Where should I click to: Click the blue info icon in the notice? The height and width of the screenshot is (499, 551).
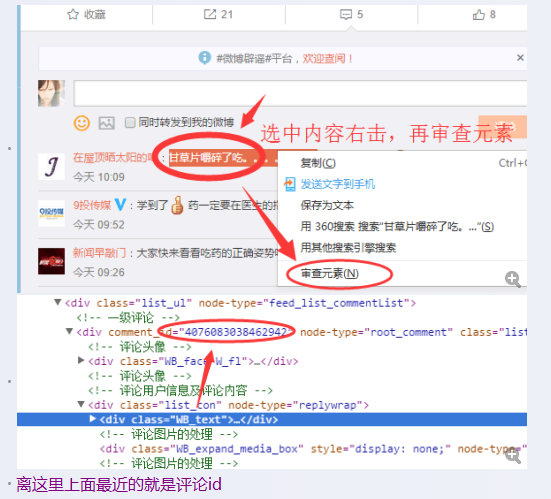pos(205,58)
